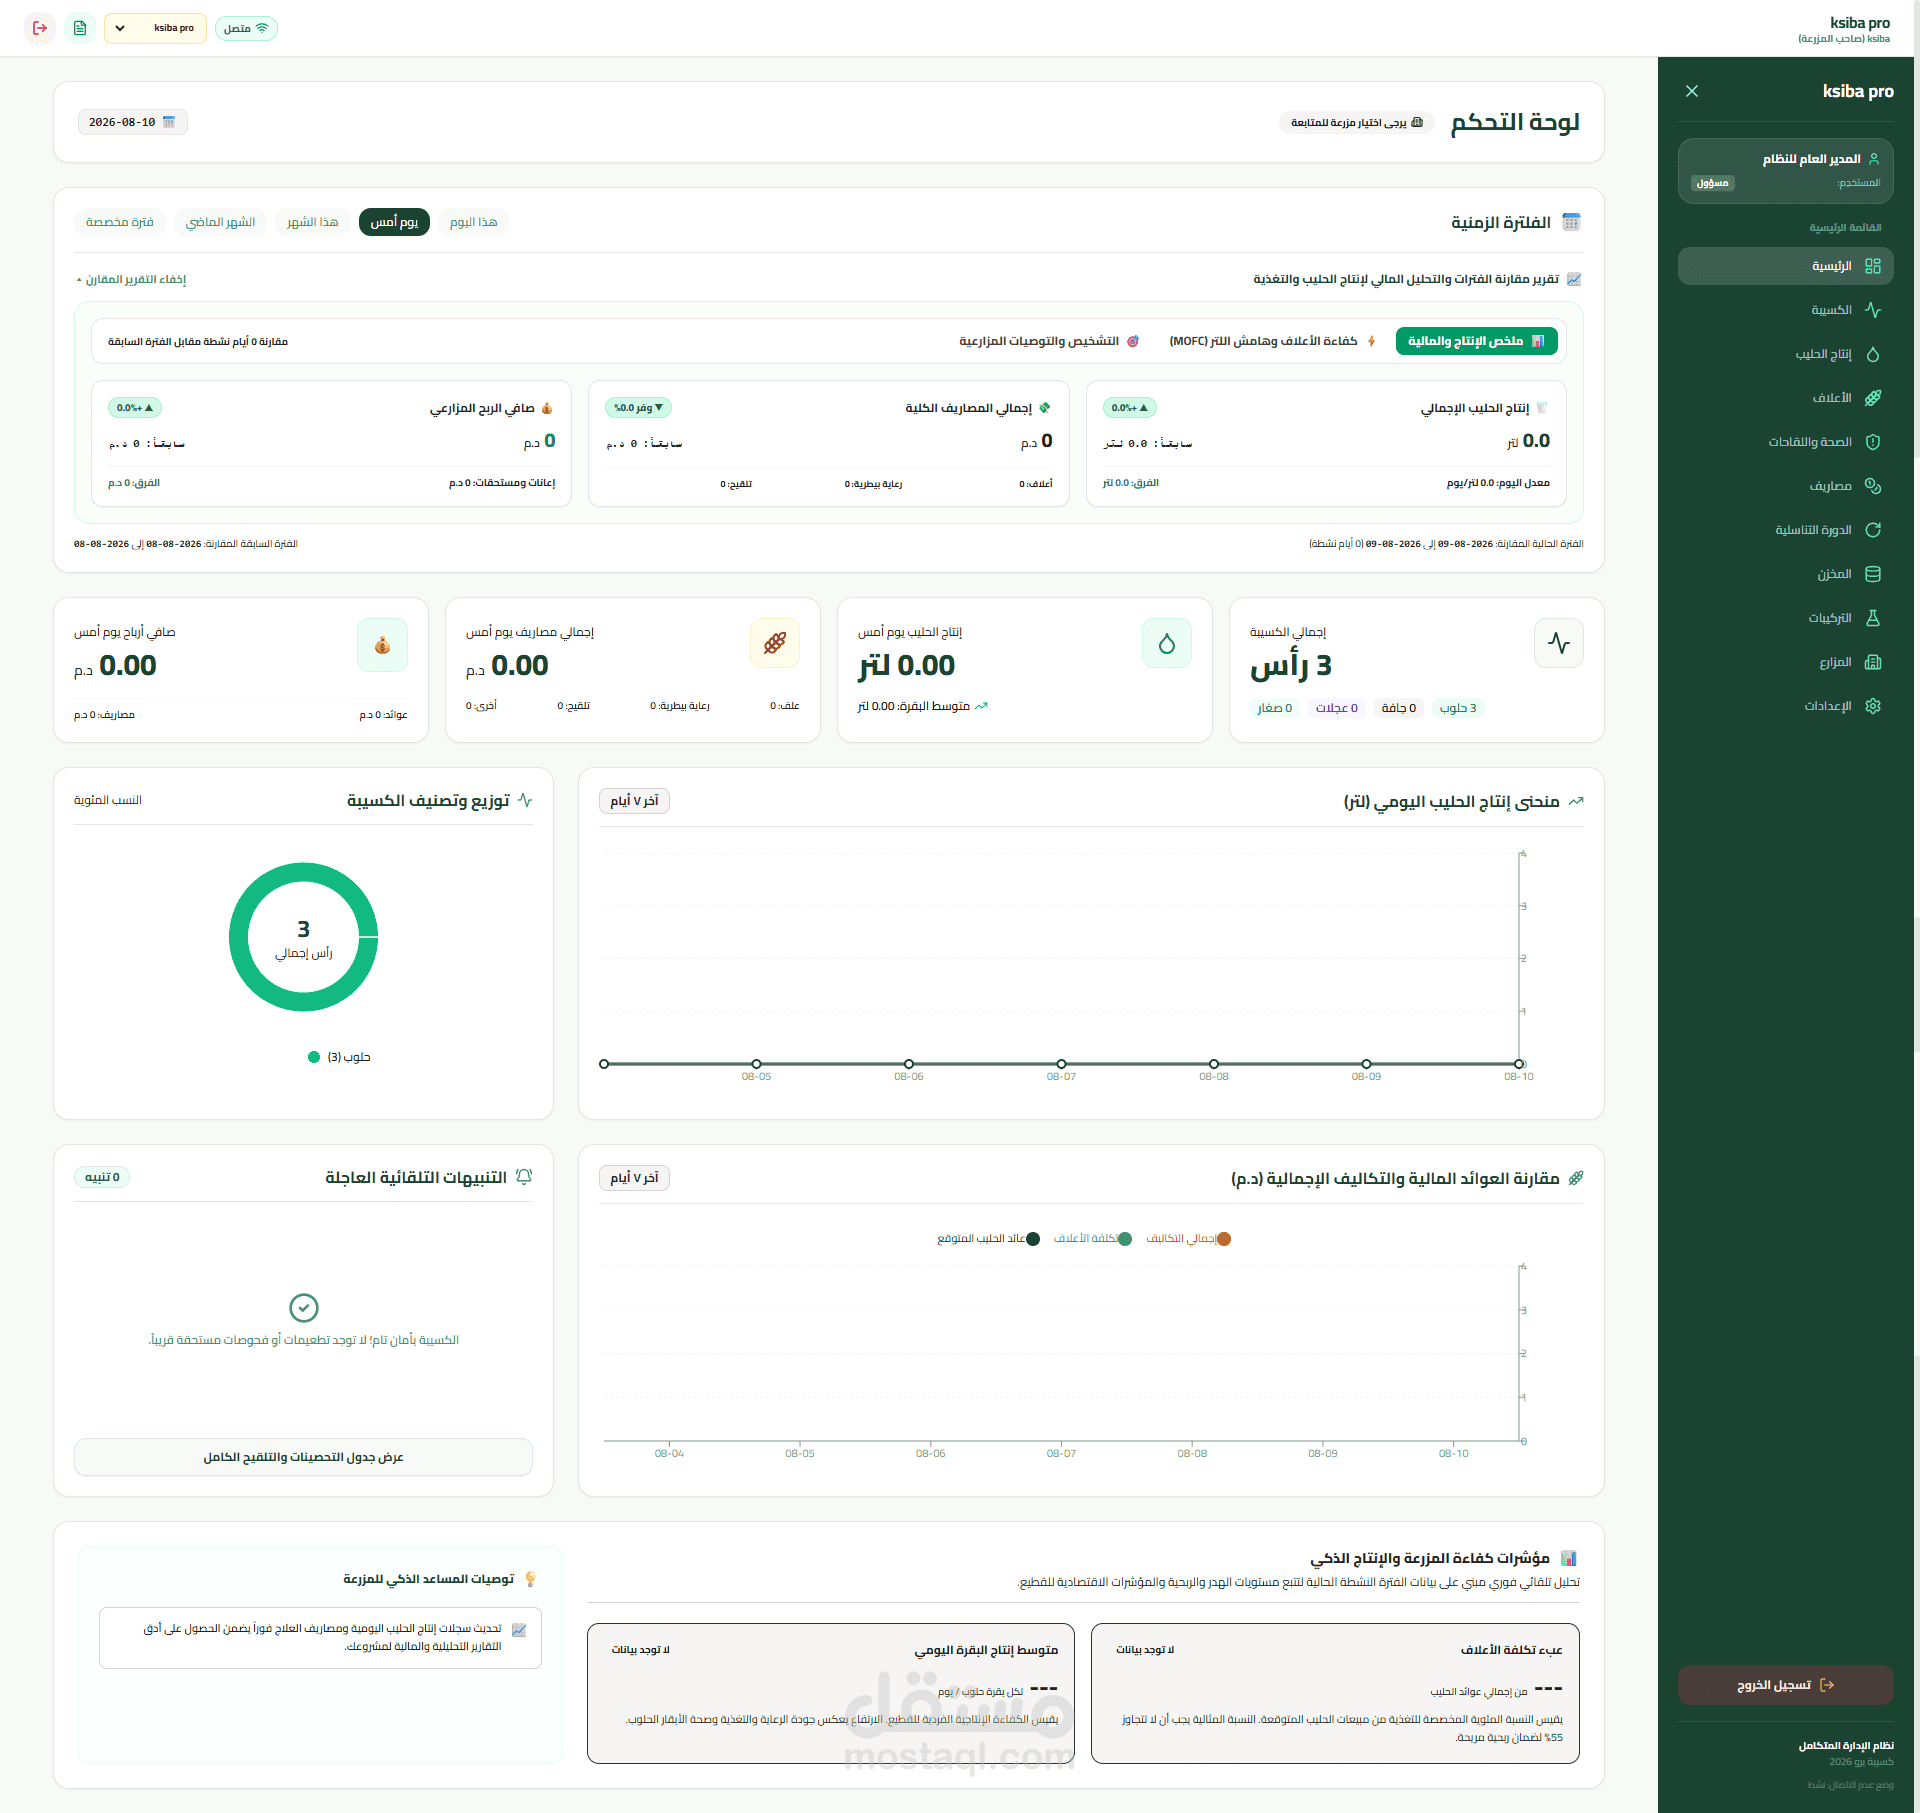Switch to كفاءة الأعلاف وهامش اللتر tab
Image resolution: width=1920 pixels, height=1813 pixels.
coord(1272,341)
